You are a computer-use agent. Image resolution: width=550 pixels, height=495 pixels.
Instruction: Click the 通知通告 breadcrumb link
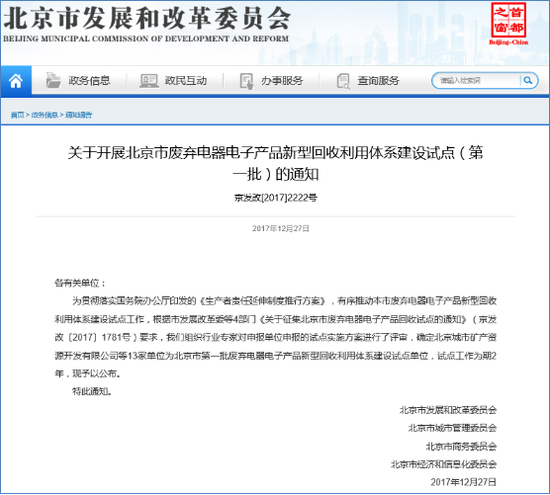coord(79,115)
